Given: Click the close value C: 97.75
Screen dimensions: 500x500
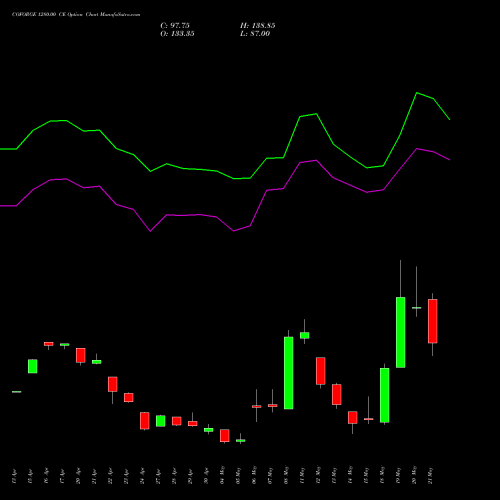Looking at the screenshot, I should pos(175,26).
